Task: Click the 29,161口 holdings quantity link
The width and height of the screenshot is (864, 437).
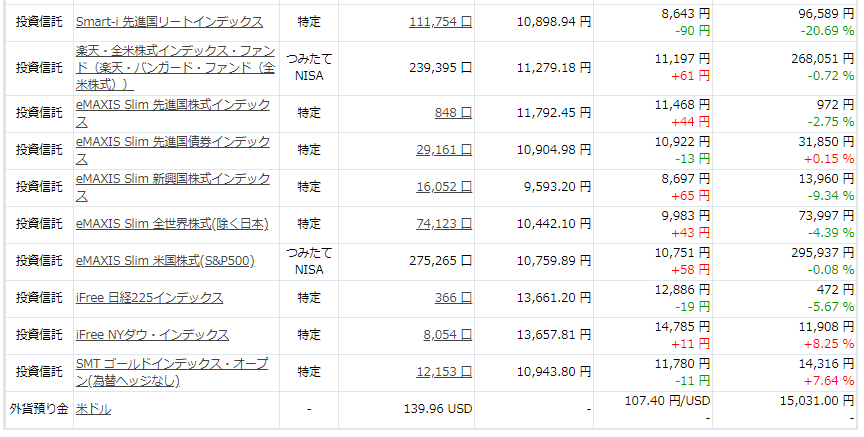Action: click(444, 150)
